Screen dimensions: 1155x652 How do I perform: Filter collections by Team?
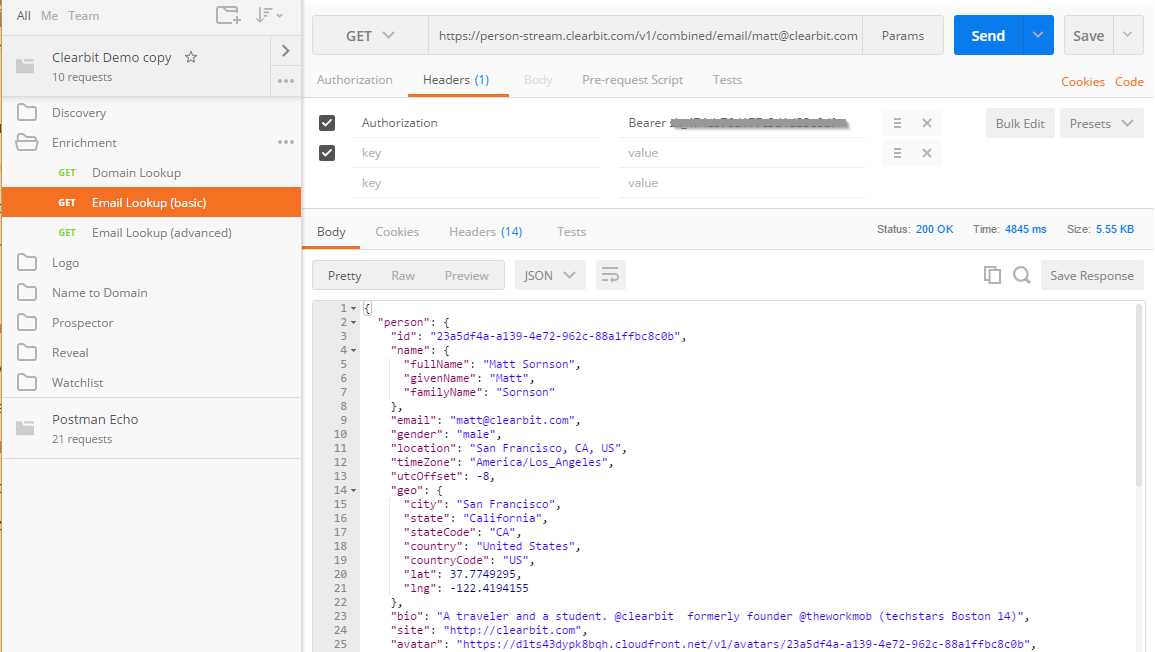point(83,15)
